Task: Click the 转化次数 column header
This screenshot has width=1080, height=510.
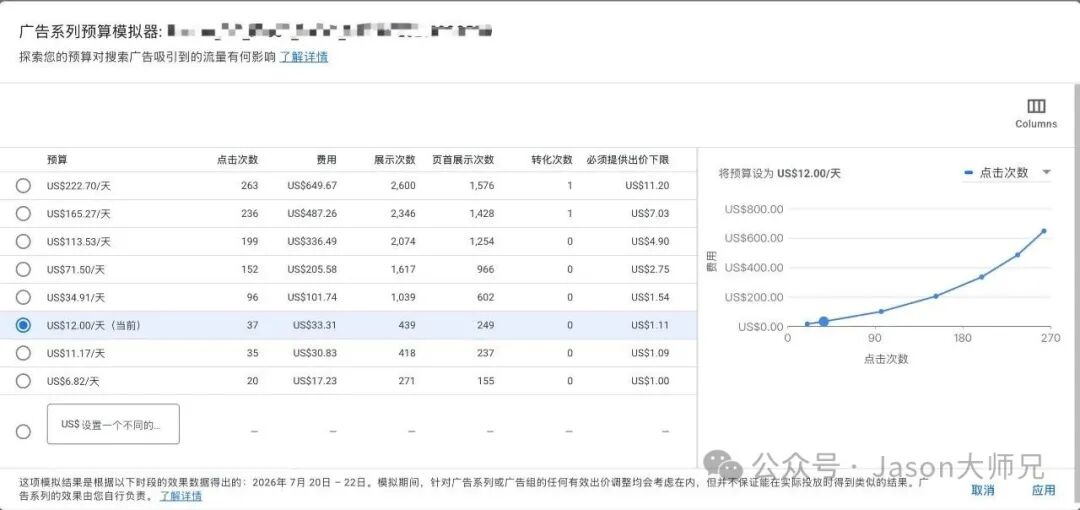Action: [x=552, y=160]
